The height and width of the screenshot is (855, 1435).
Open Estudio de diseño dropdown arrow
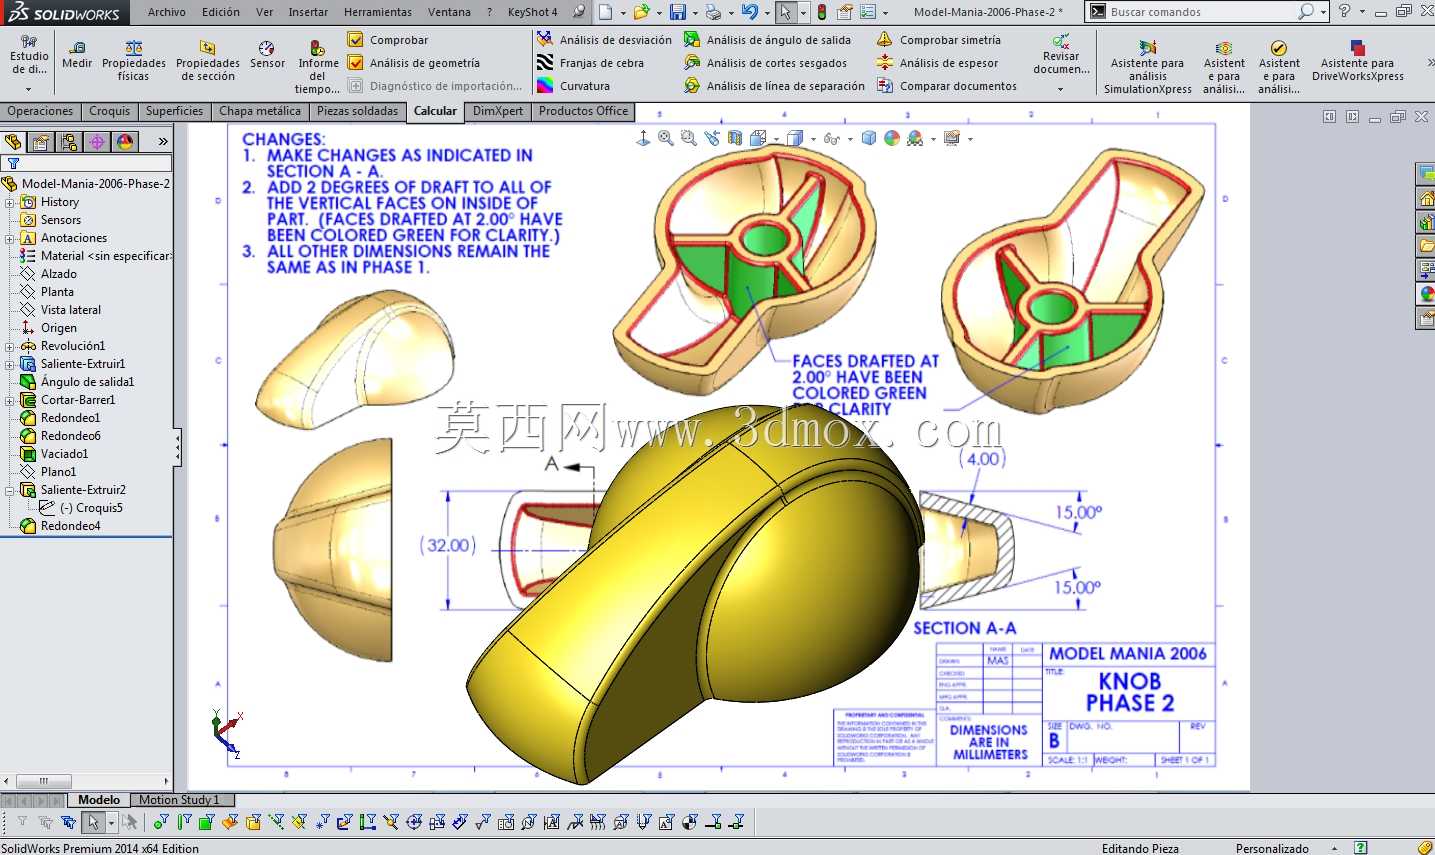pyautogui.click(x=28, y=89)
